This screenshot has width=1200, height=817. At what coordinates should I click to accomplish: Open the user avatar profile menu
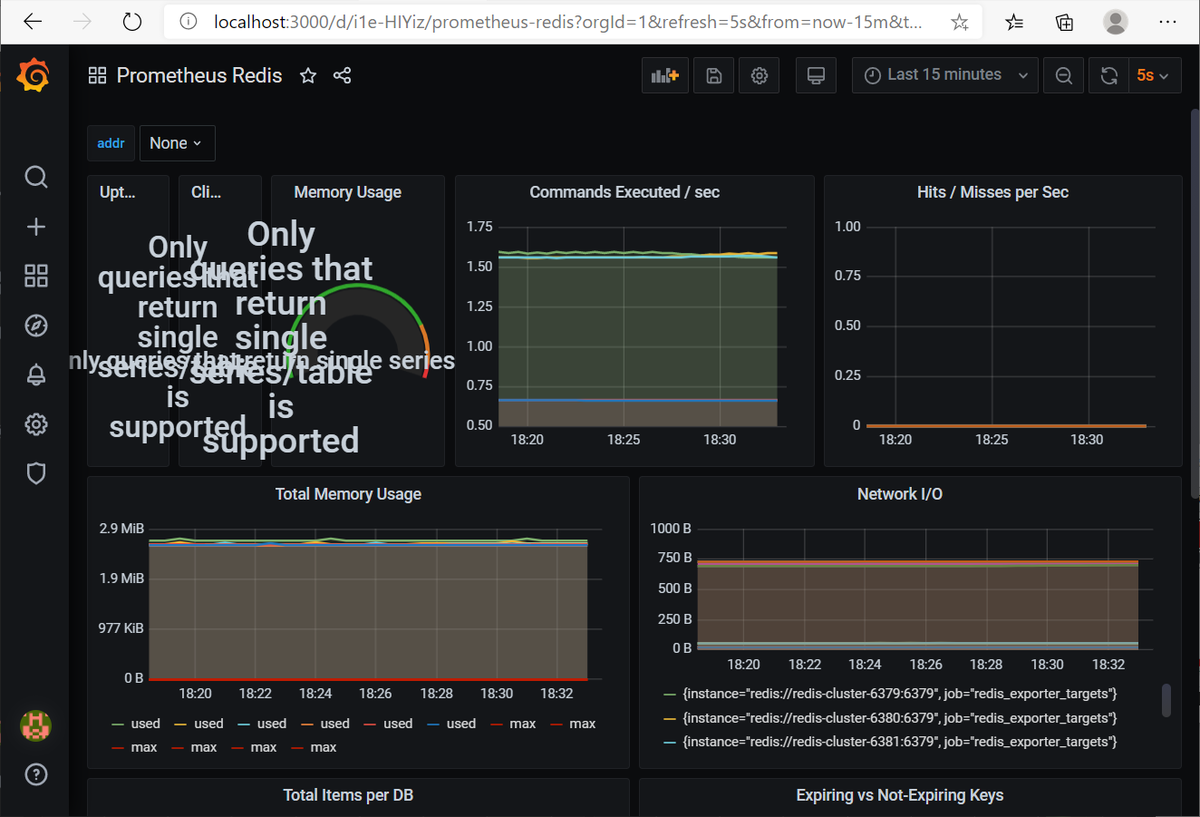tap(36, 725)
